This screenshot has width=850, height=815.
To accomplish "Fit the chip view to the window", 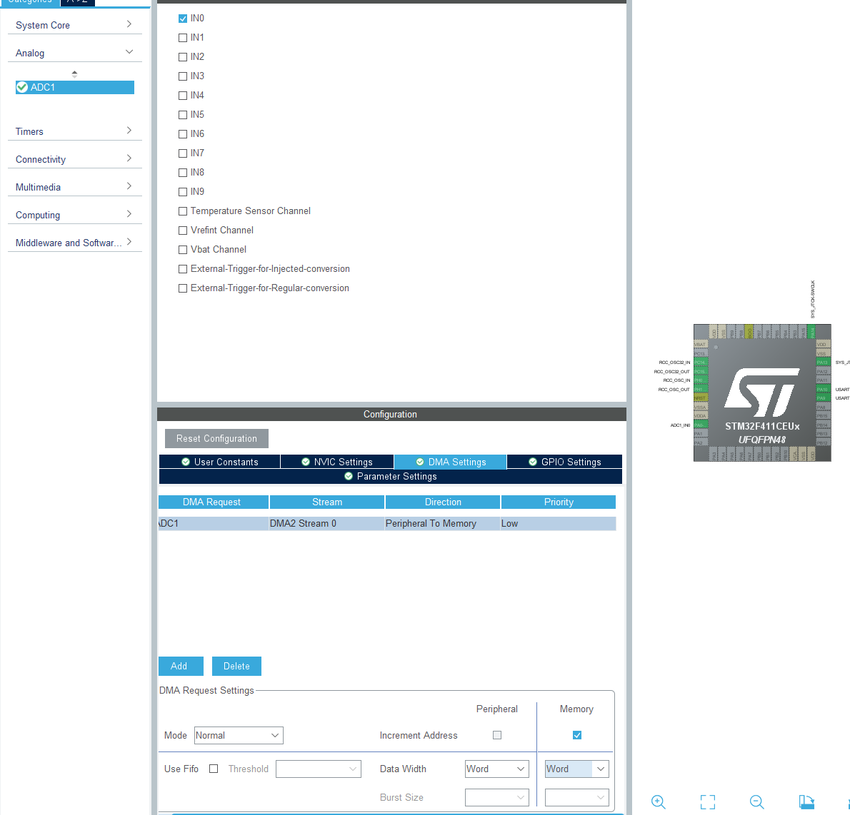I will 707,801.
